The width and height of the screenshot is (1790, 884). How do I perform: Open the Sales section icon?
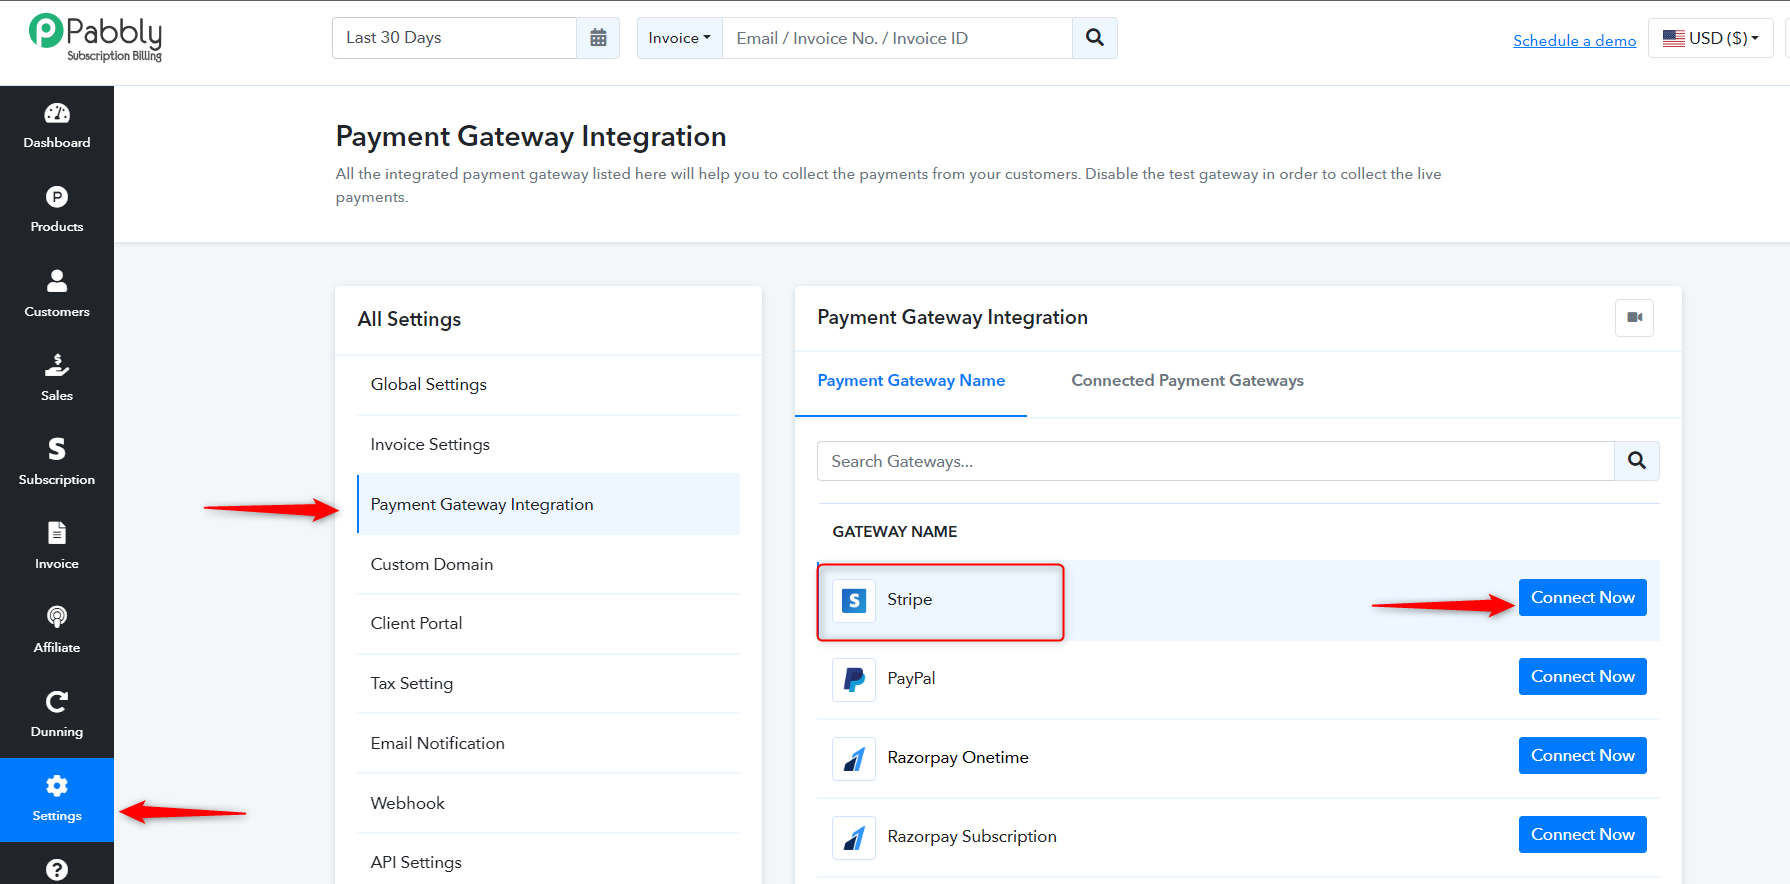(x=57, y=365)
